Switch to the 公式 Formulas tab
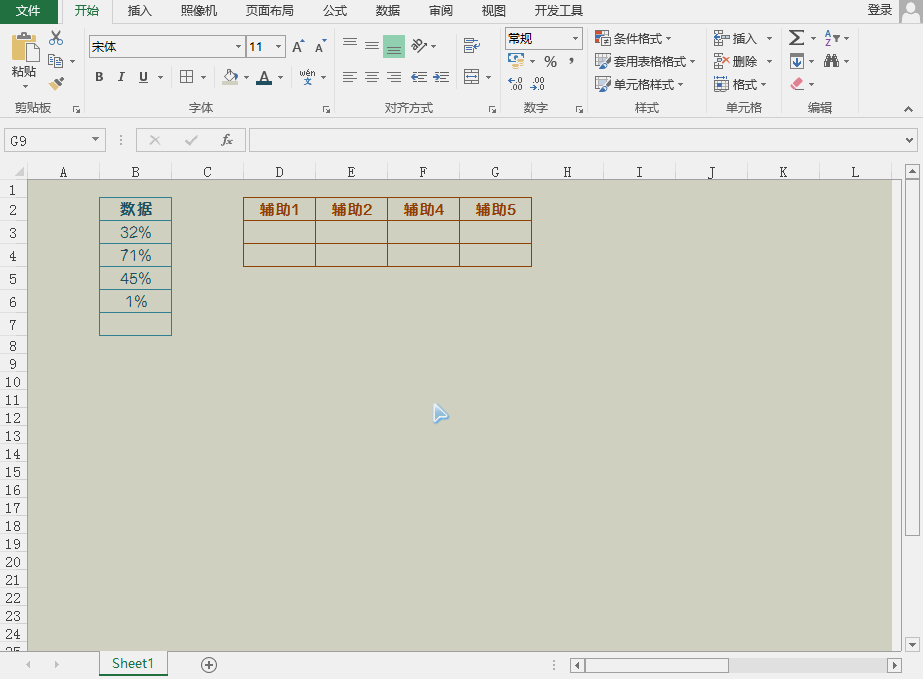This screenshot has width=923, height=679. [x=335, y=11]
